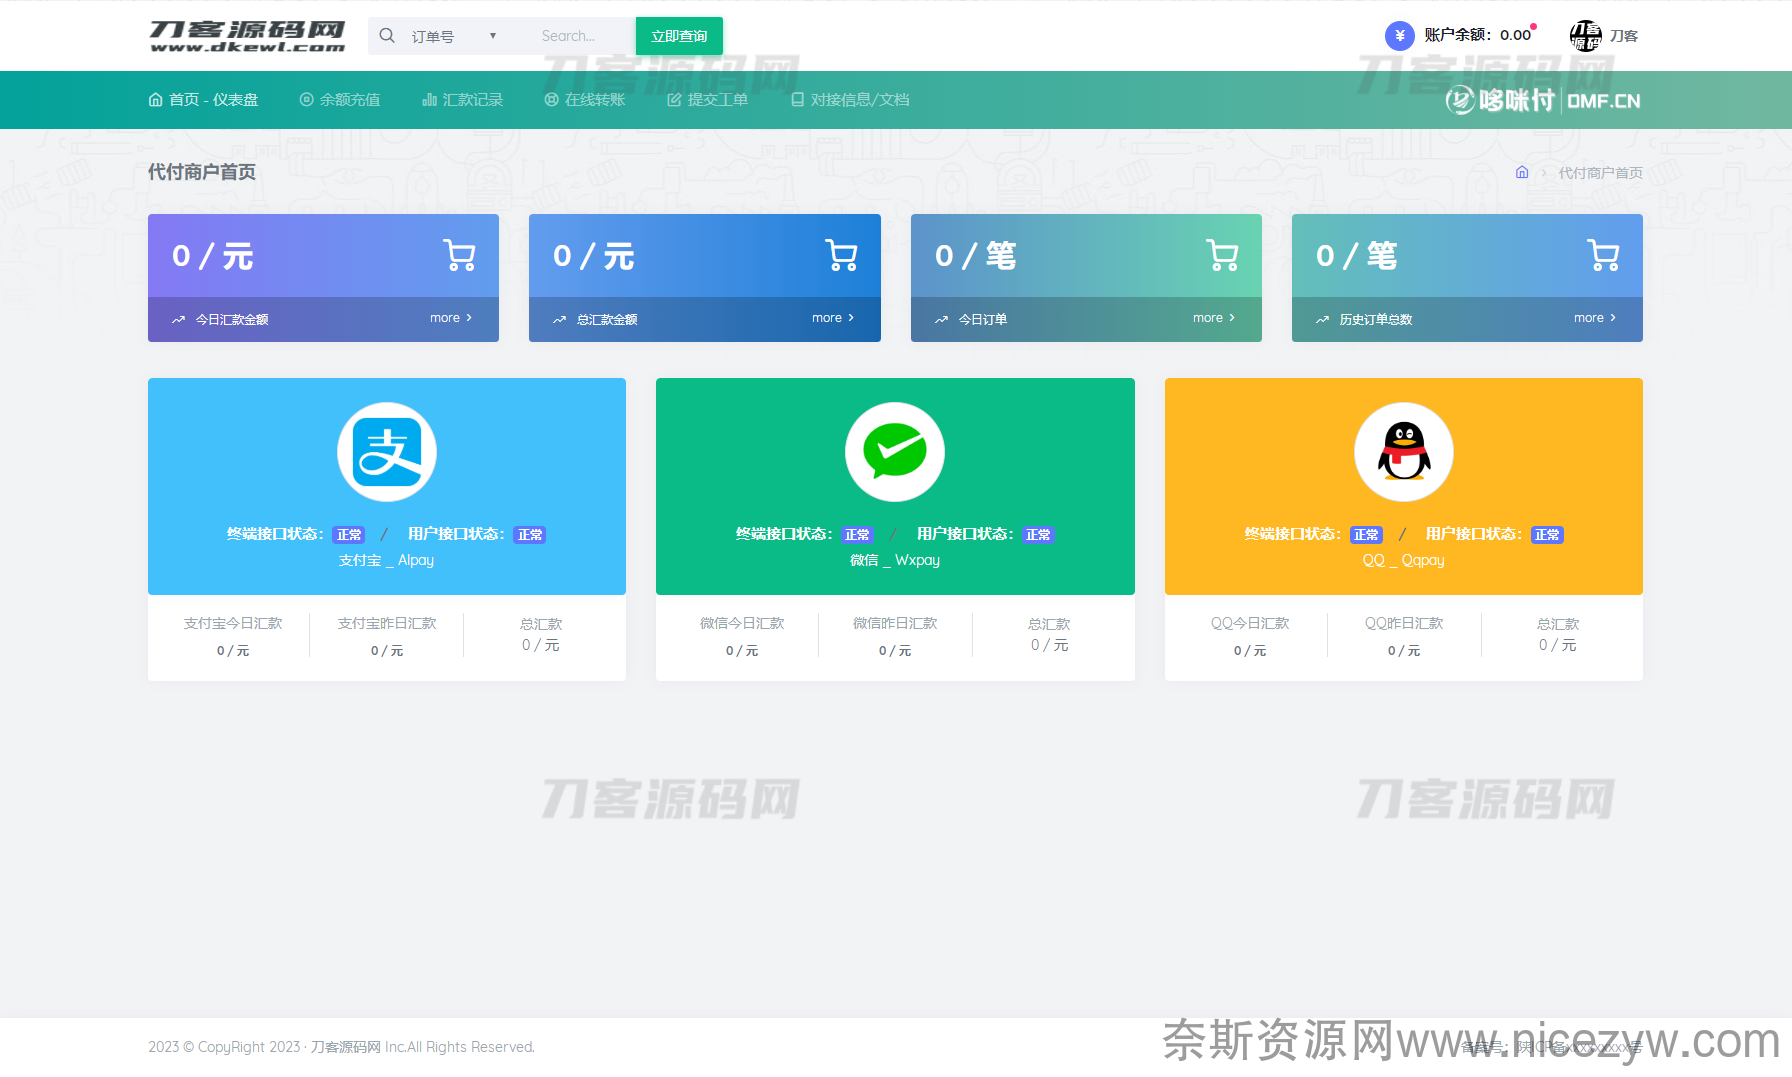Open the 汇款记录 menu item

[x=462, y=100]
